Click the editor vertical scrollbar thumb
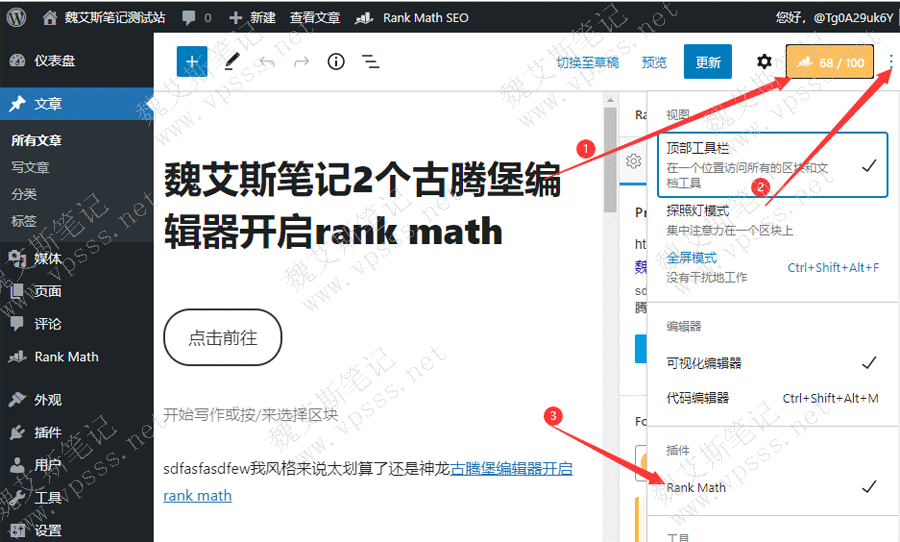This screenshot has height=542, width=900. [x=610, y=160]
